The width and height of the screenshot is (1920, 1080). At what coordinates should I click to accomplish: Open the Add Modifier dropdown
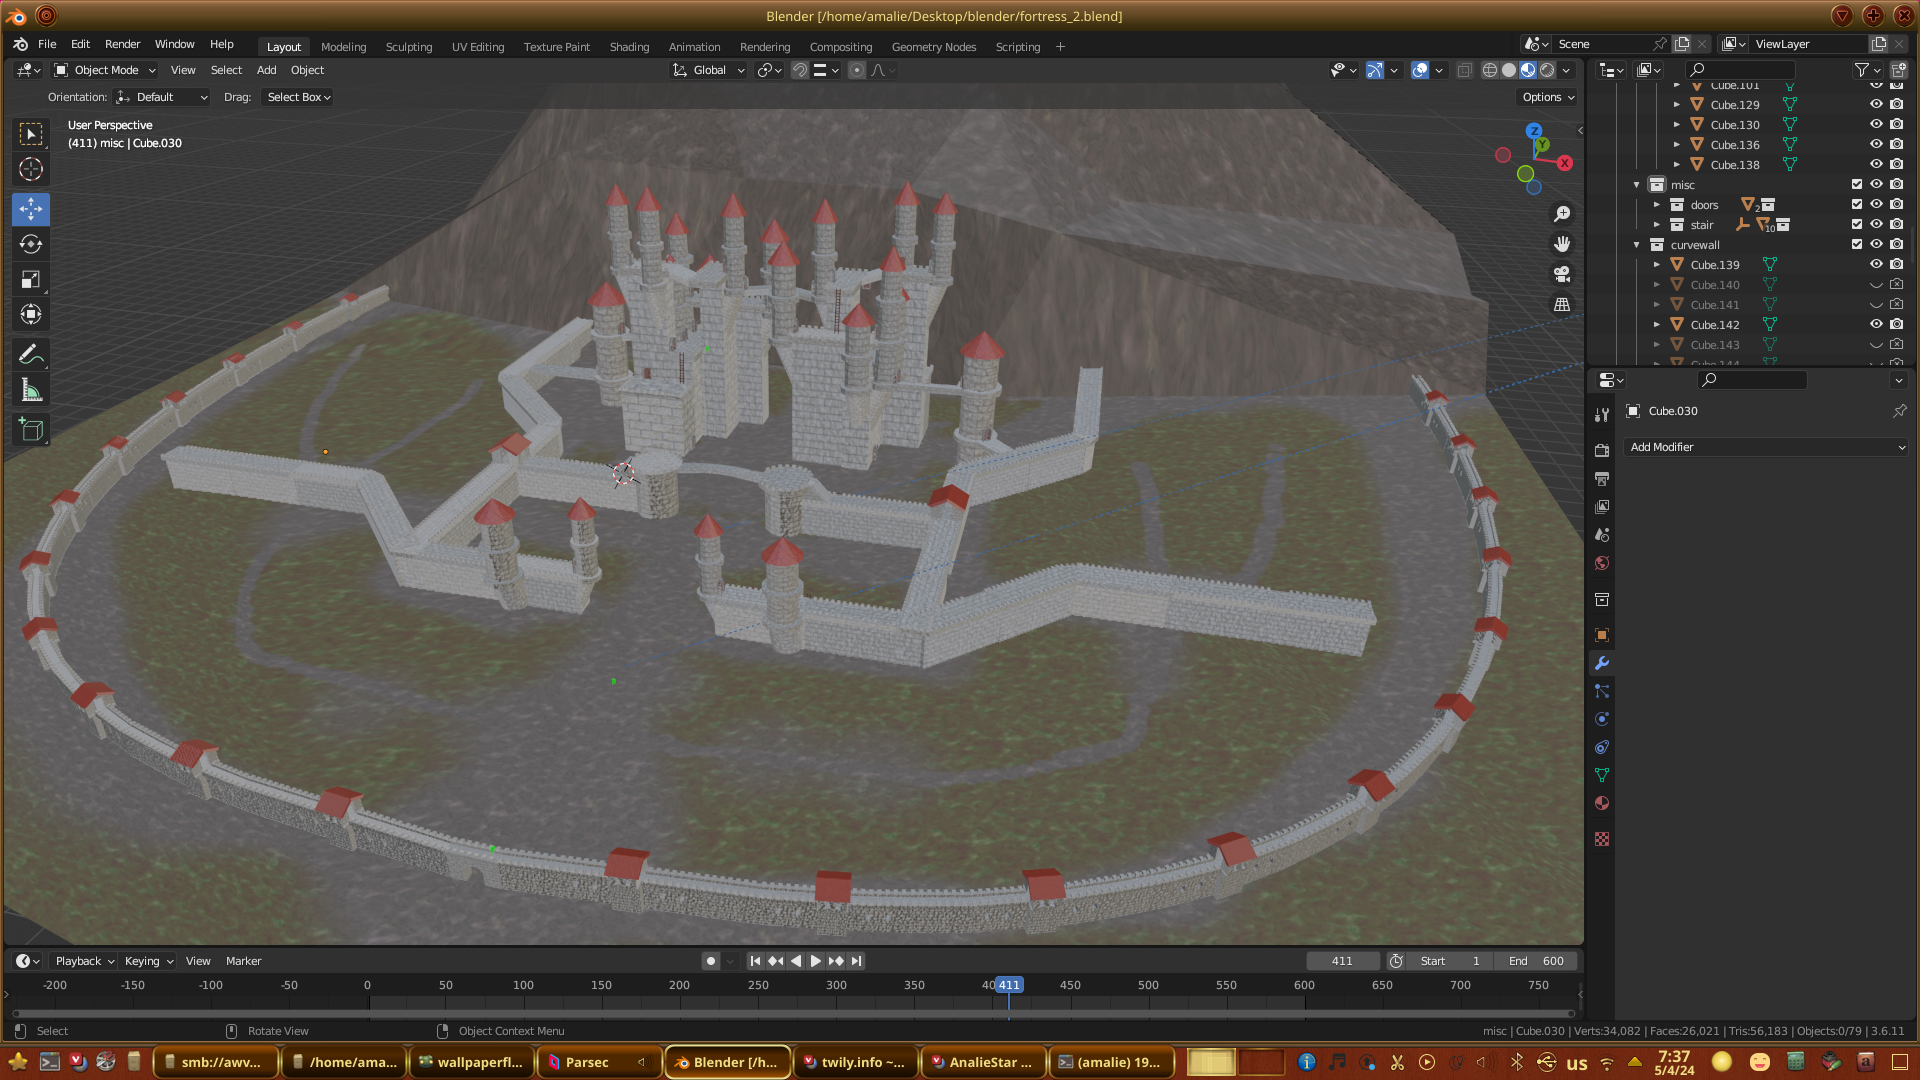(x=1766, y=447)
